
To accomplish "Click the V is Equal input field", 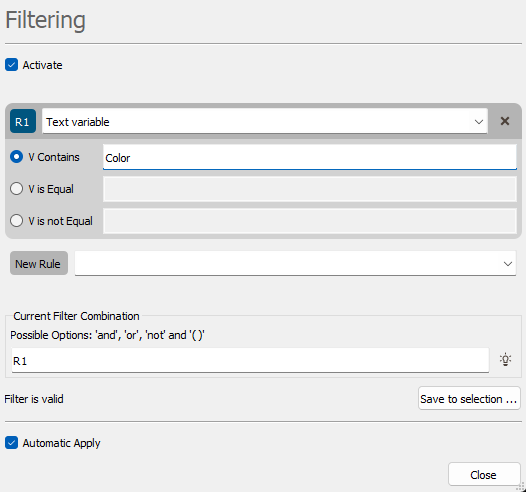I will (x=310, y=189).
